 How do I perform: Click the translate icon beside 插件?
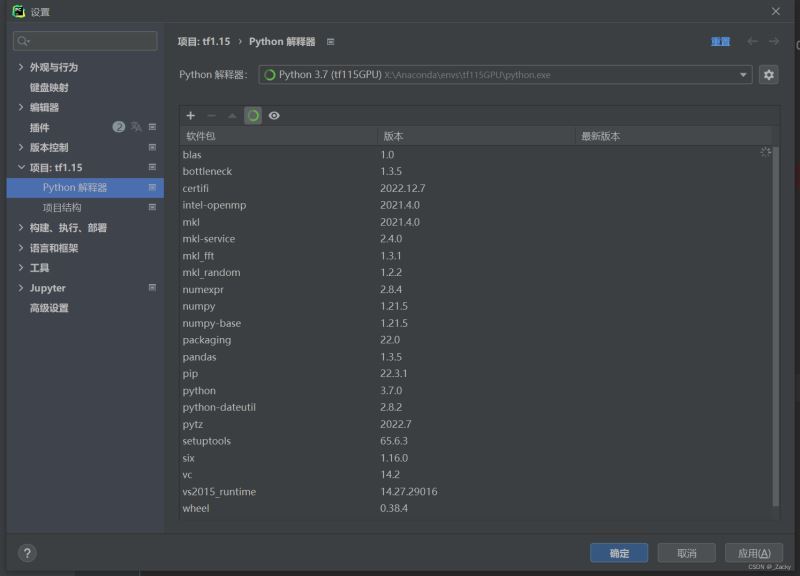tap(136, 127)
